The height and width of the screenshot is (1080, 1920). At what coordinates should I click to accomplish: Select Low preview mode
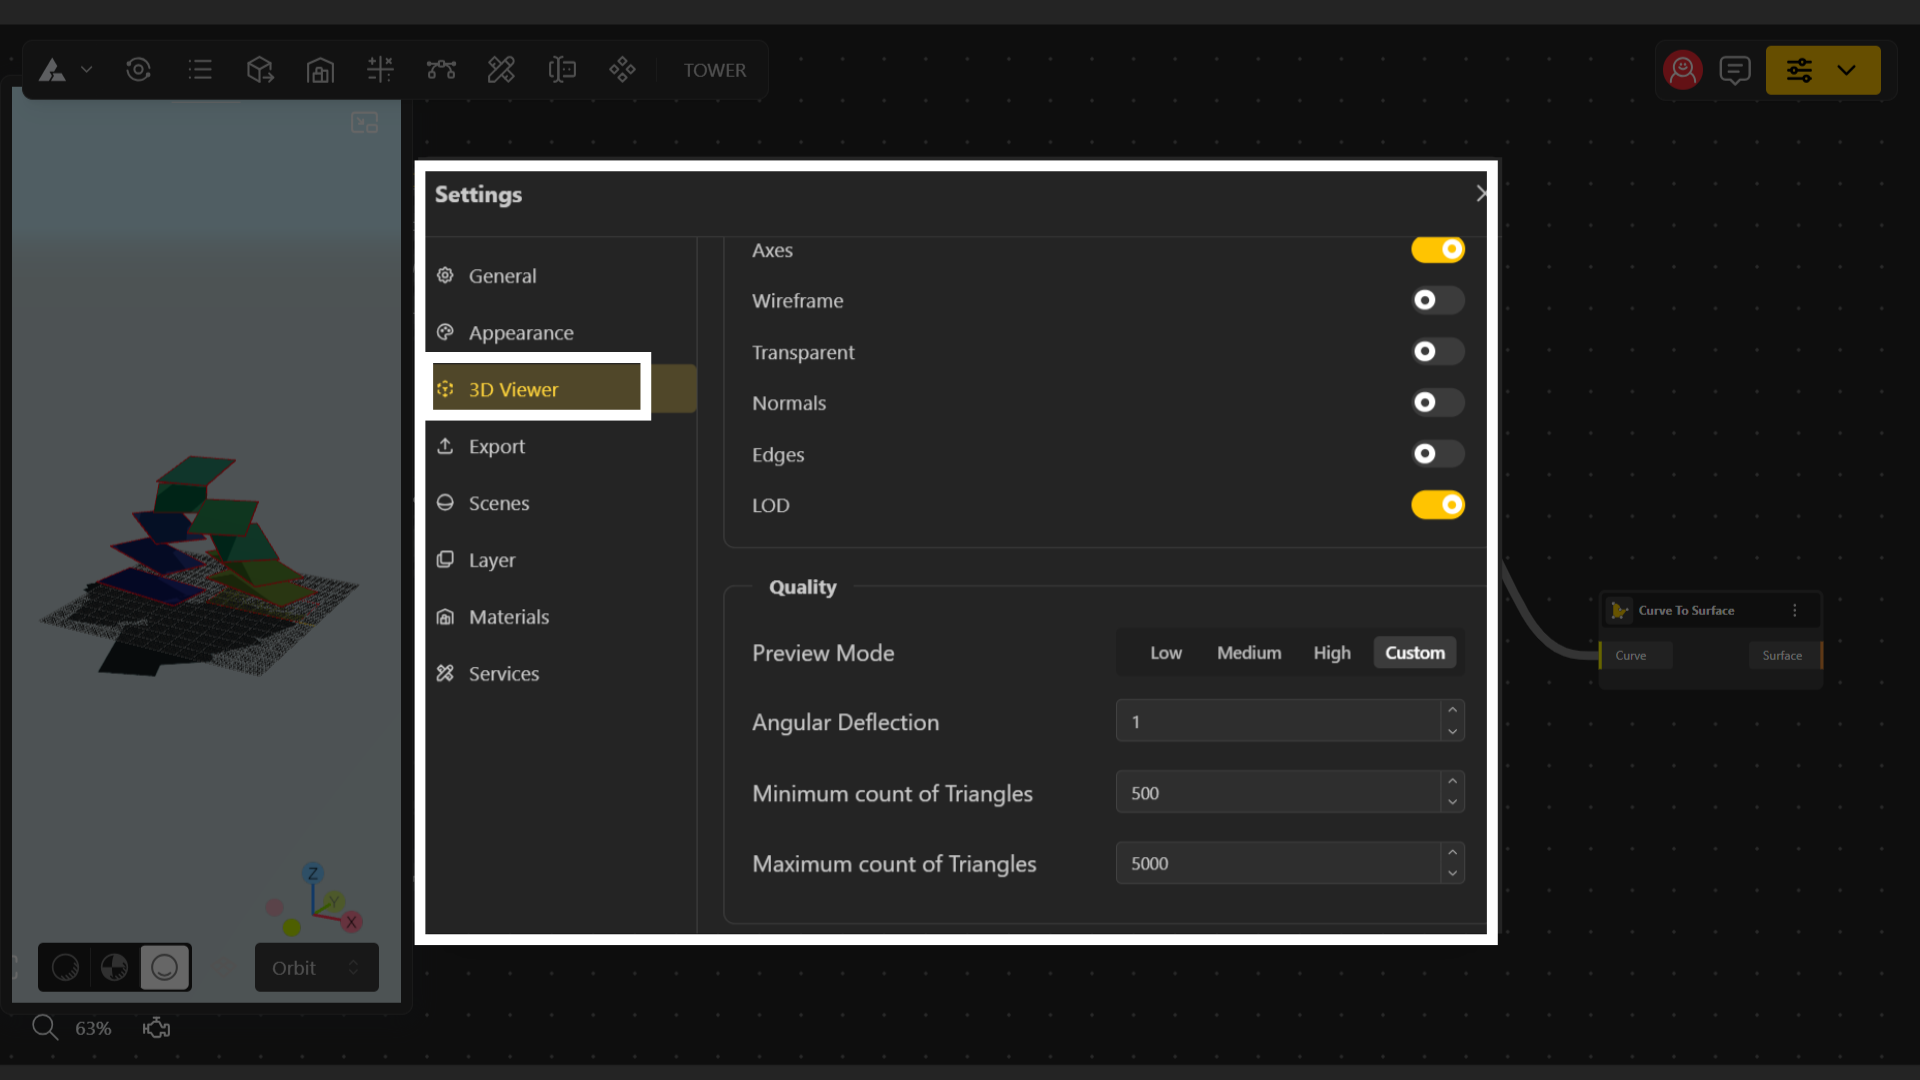[x=1165, y=653]
